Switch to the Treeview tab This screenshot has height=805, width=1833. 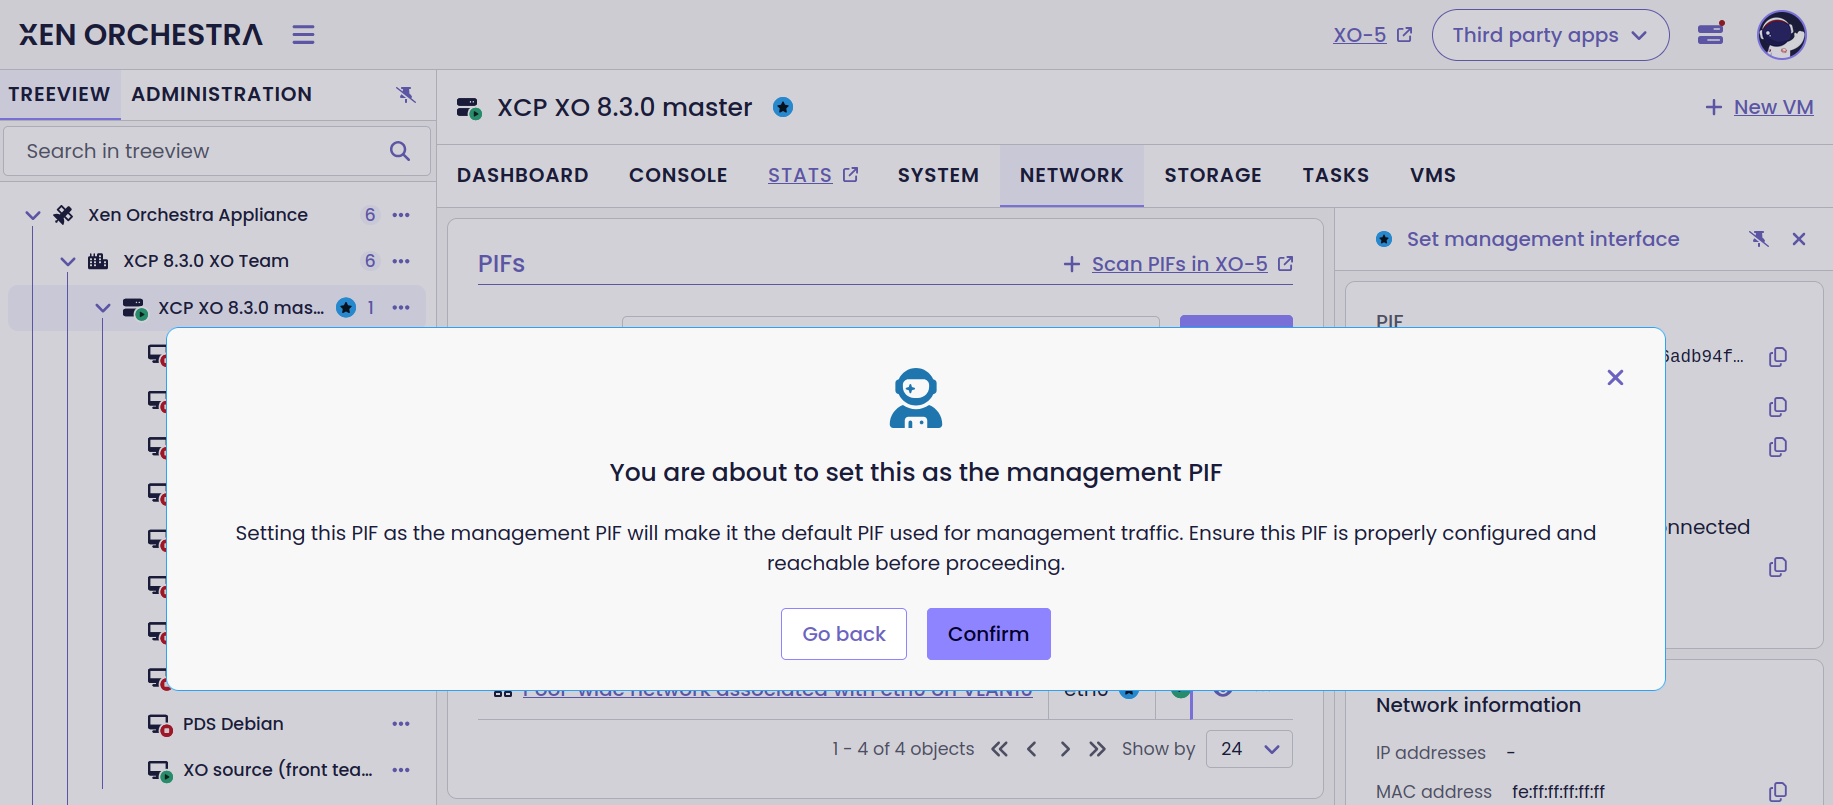60,94
